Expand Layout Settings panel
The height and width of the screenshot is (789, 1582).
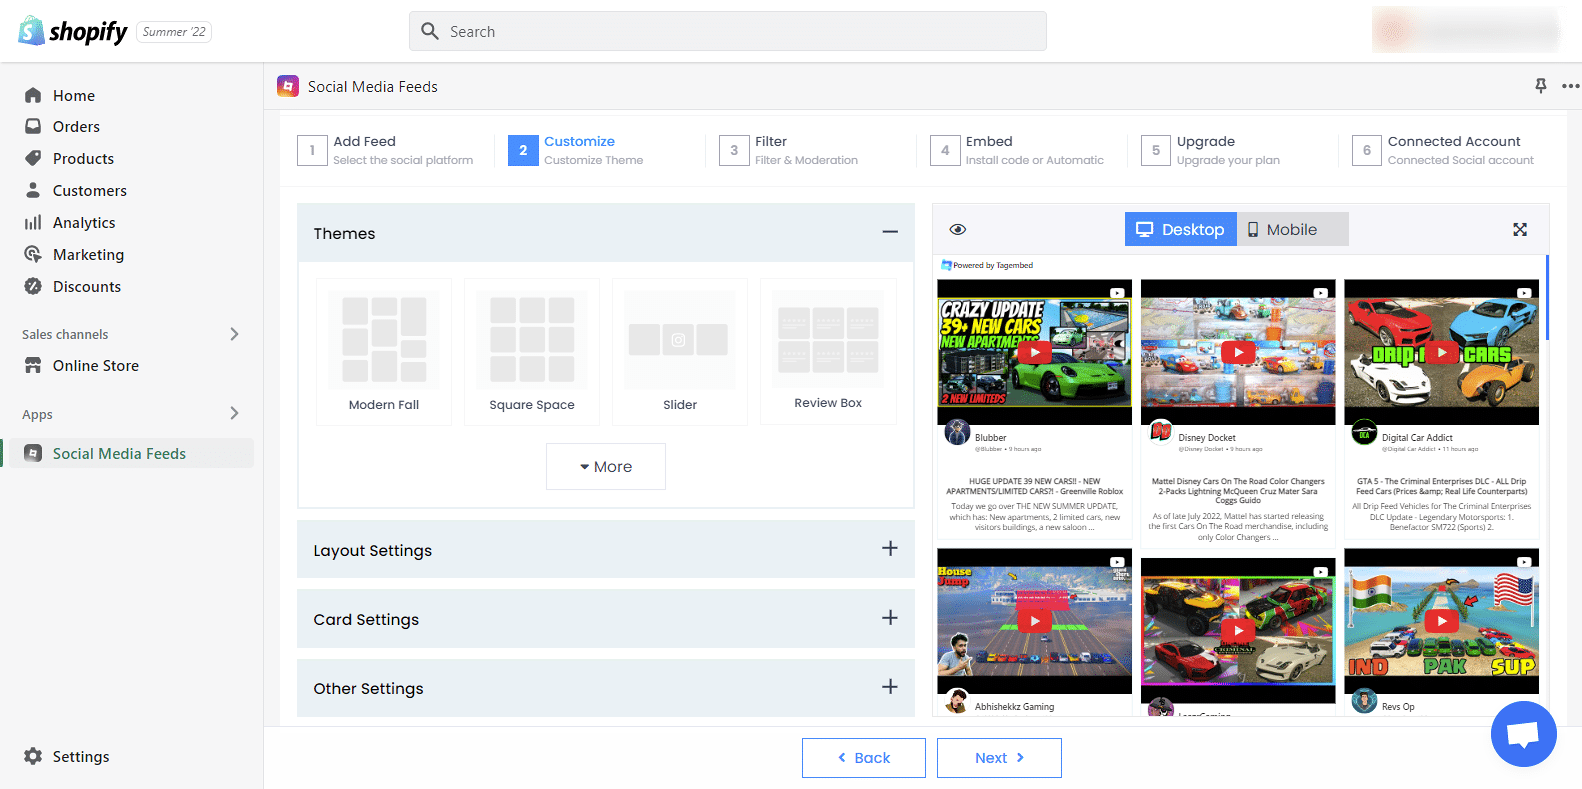[x=890, y=549]
